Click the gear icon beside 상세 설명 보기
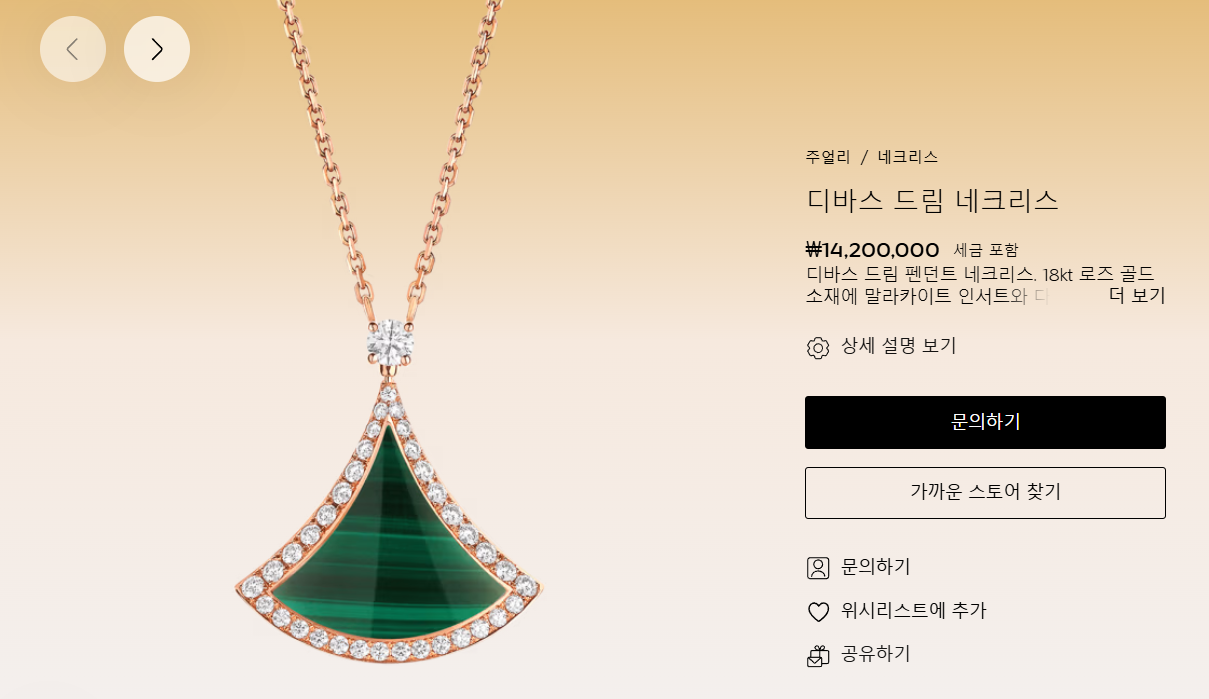The image size is (1209, 699). [x=818, y=347]
